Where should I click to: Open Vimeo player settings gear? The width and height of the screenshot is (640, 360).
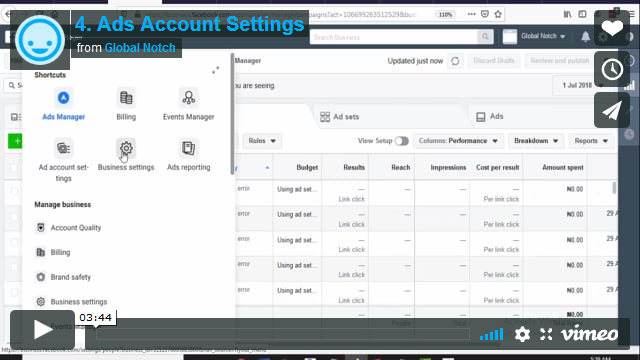tap(522, 334)
